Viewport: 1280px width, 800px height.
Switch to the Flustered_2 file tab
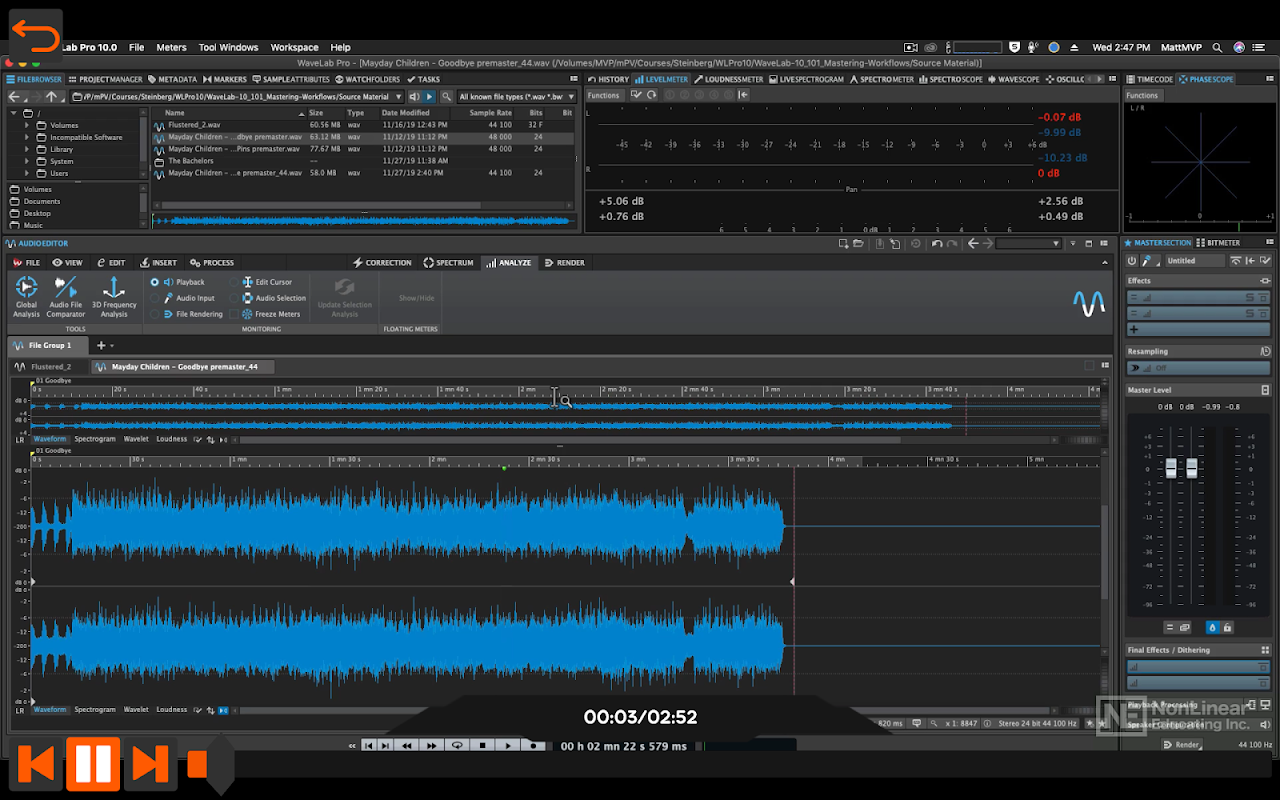[50, 367]
